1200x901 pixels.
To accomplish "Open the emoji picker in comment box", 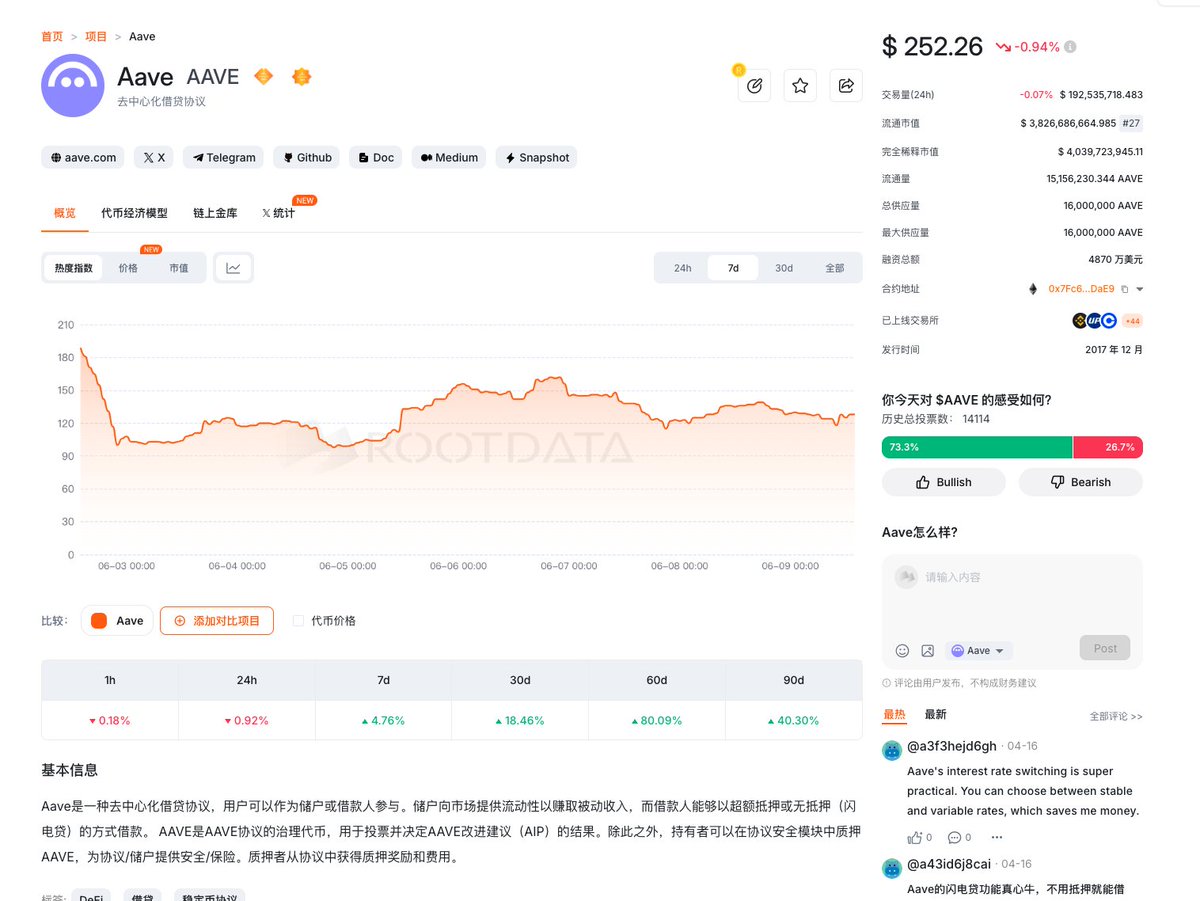I will click(x=902, y=650).
